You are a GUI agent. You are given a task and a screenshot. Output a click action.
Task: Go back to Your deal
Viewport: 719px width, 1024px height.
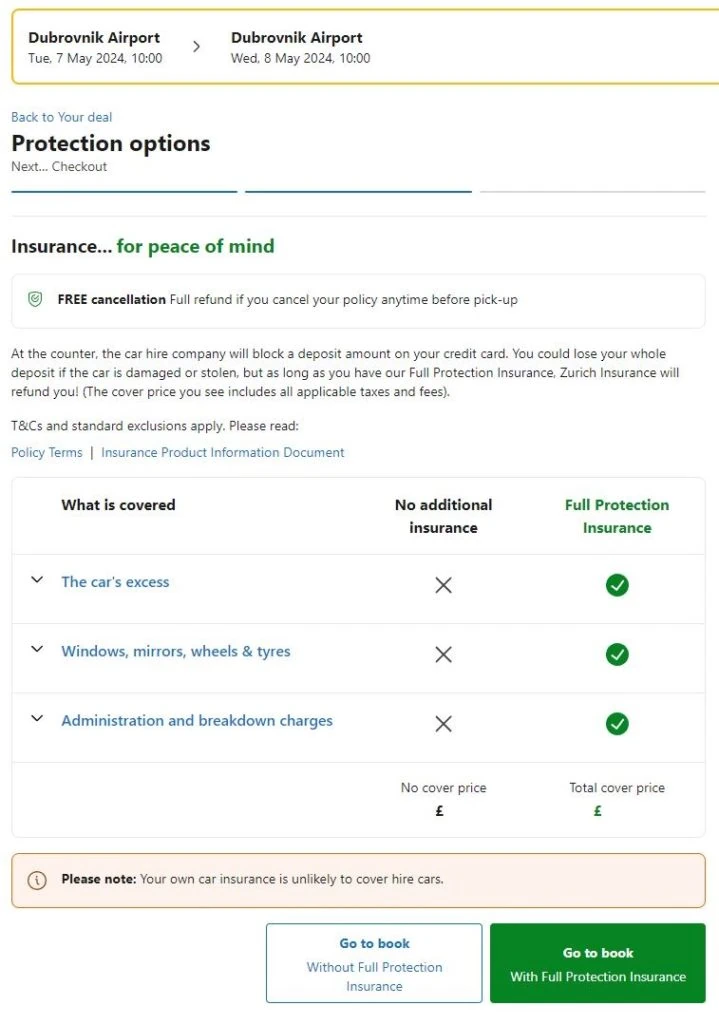coord(61,117)
